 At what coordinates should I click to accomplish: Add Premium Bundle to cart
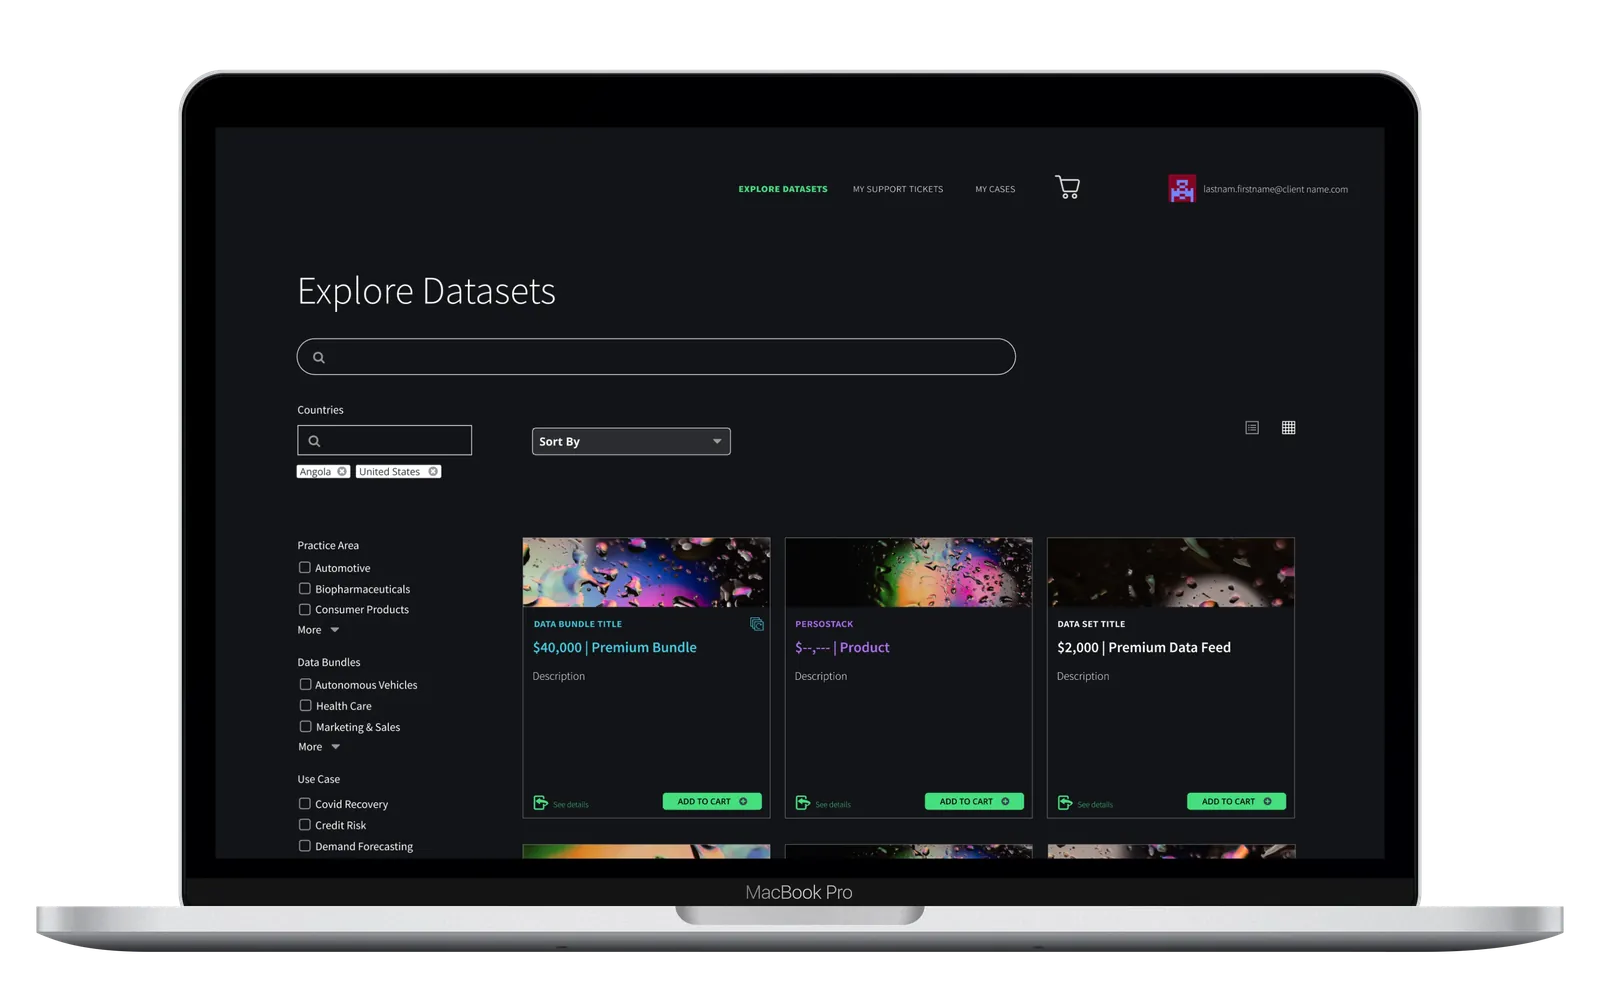pyautogui.click(x=712, y=802)
